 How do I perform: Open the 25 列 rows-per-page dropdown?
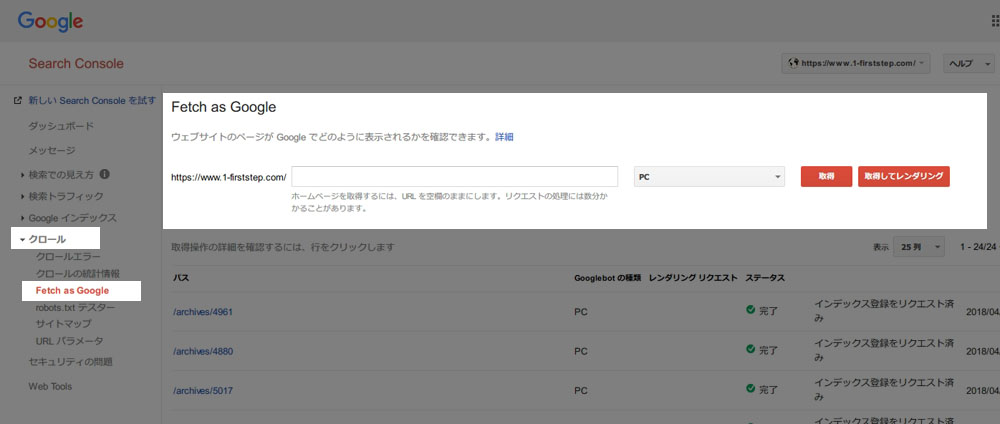pyautogui.click(x=919, y=247)
